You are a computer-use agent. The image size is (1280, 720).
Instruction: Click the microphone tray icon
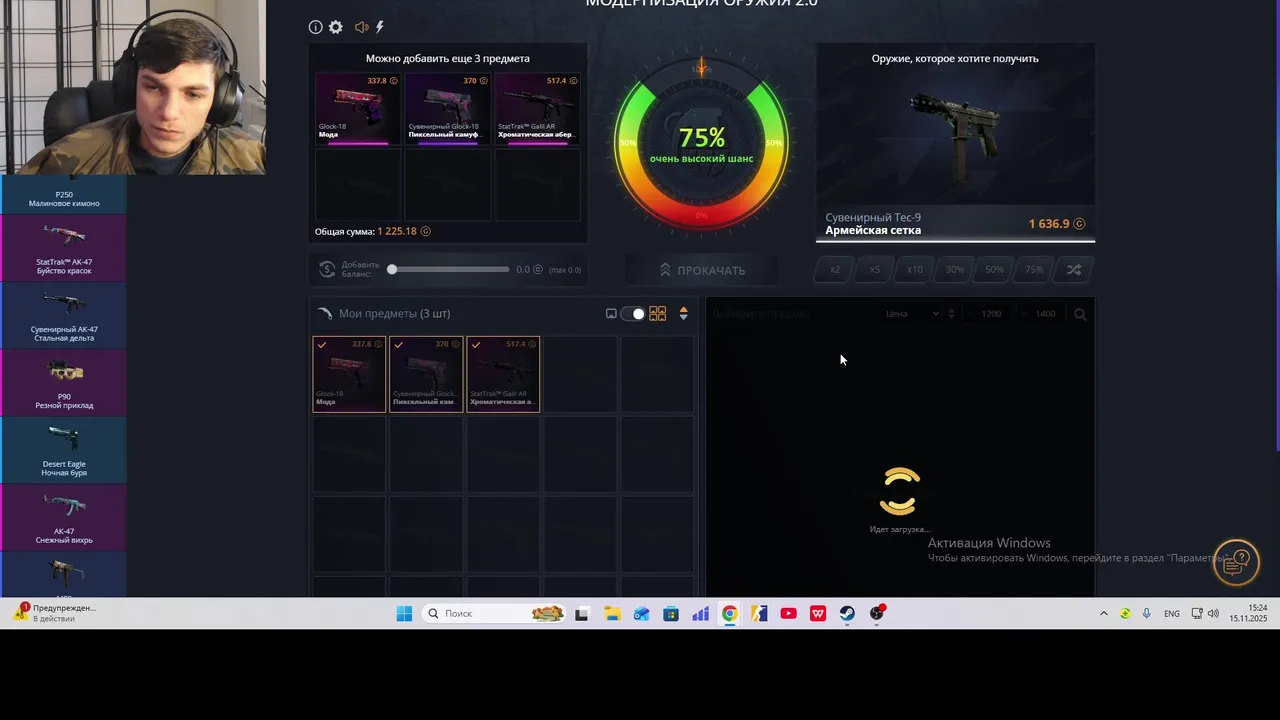(1146, 613)
